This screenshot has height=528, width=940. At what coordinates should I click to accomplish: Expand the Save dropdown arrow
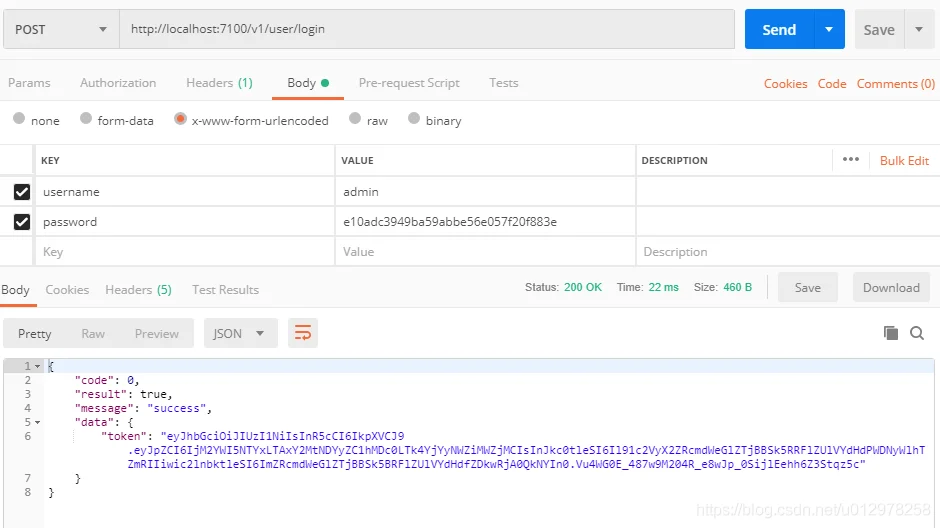point(919,30)
